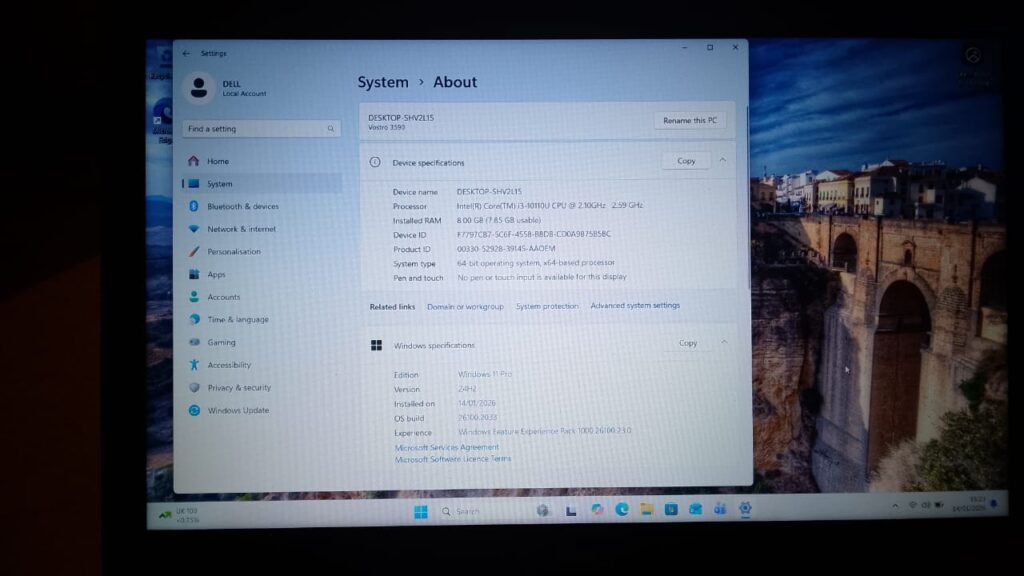Image resolution: width=1024 pixels, height=576 pixels.
Task: Open Privacy & security settings
Action: tap(238, 388)
